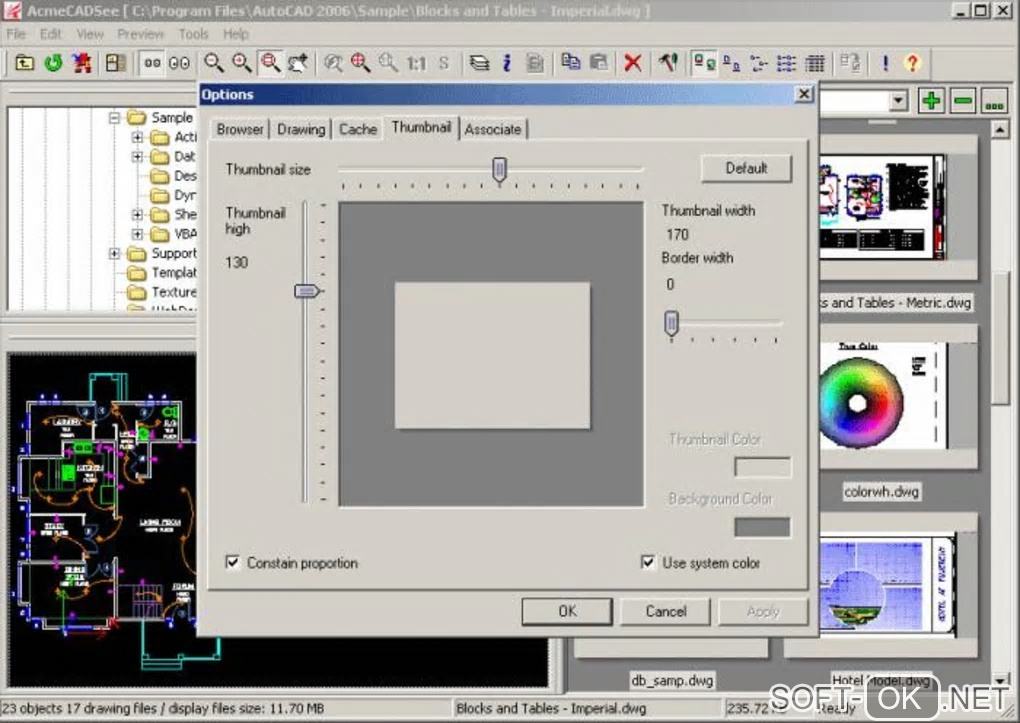Click the 1:1 actual size icon
This screenshot has height=723, width=1020.
(416, 63)
